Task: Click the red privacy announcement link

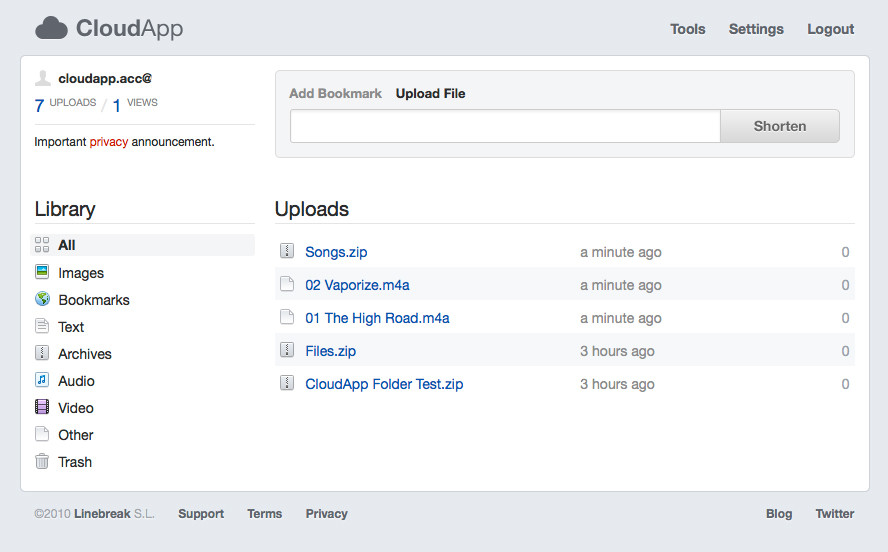Action: (x=109, y=142)
